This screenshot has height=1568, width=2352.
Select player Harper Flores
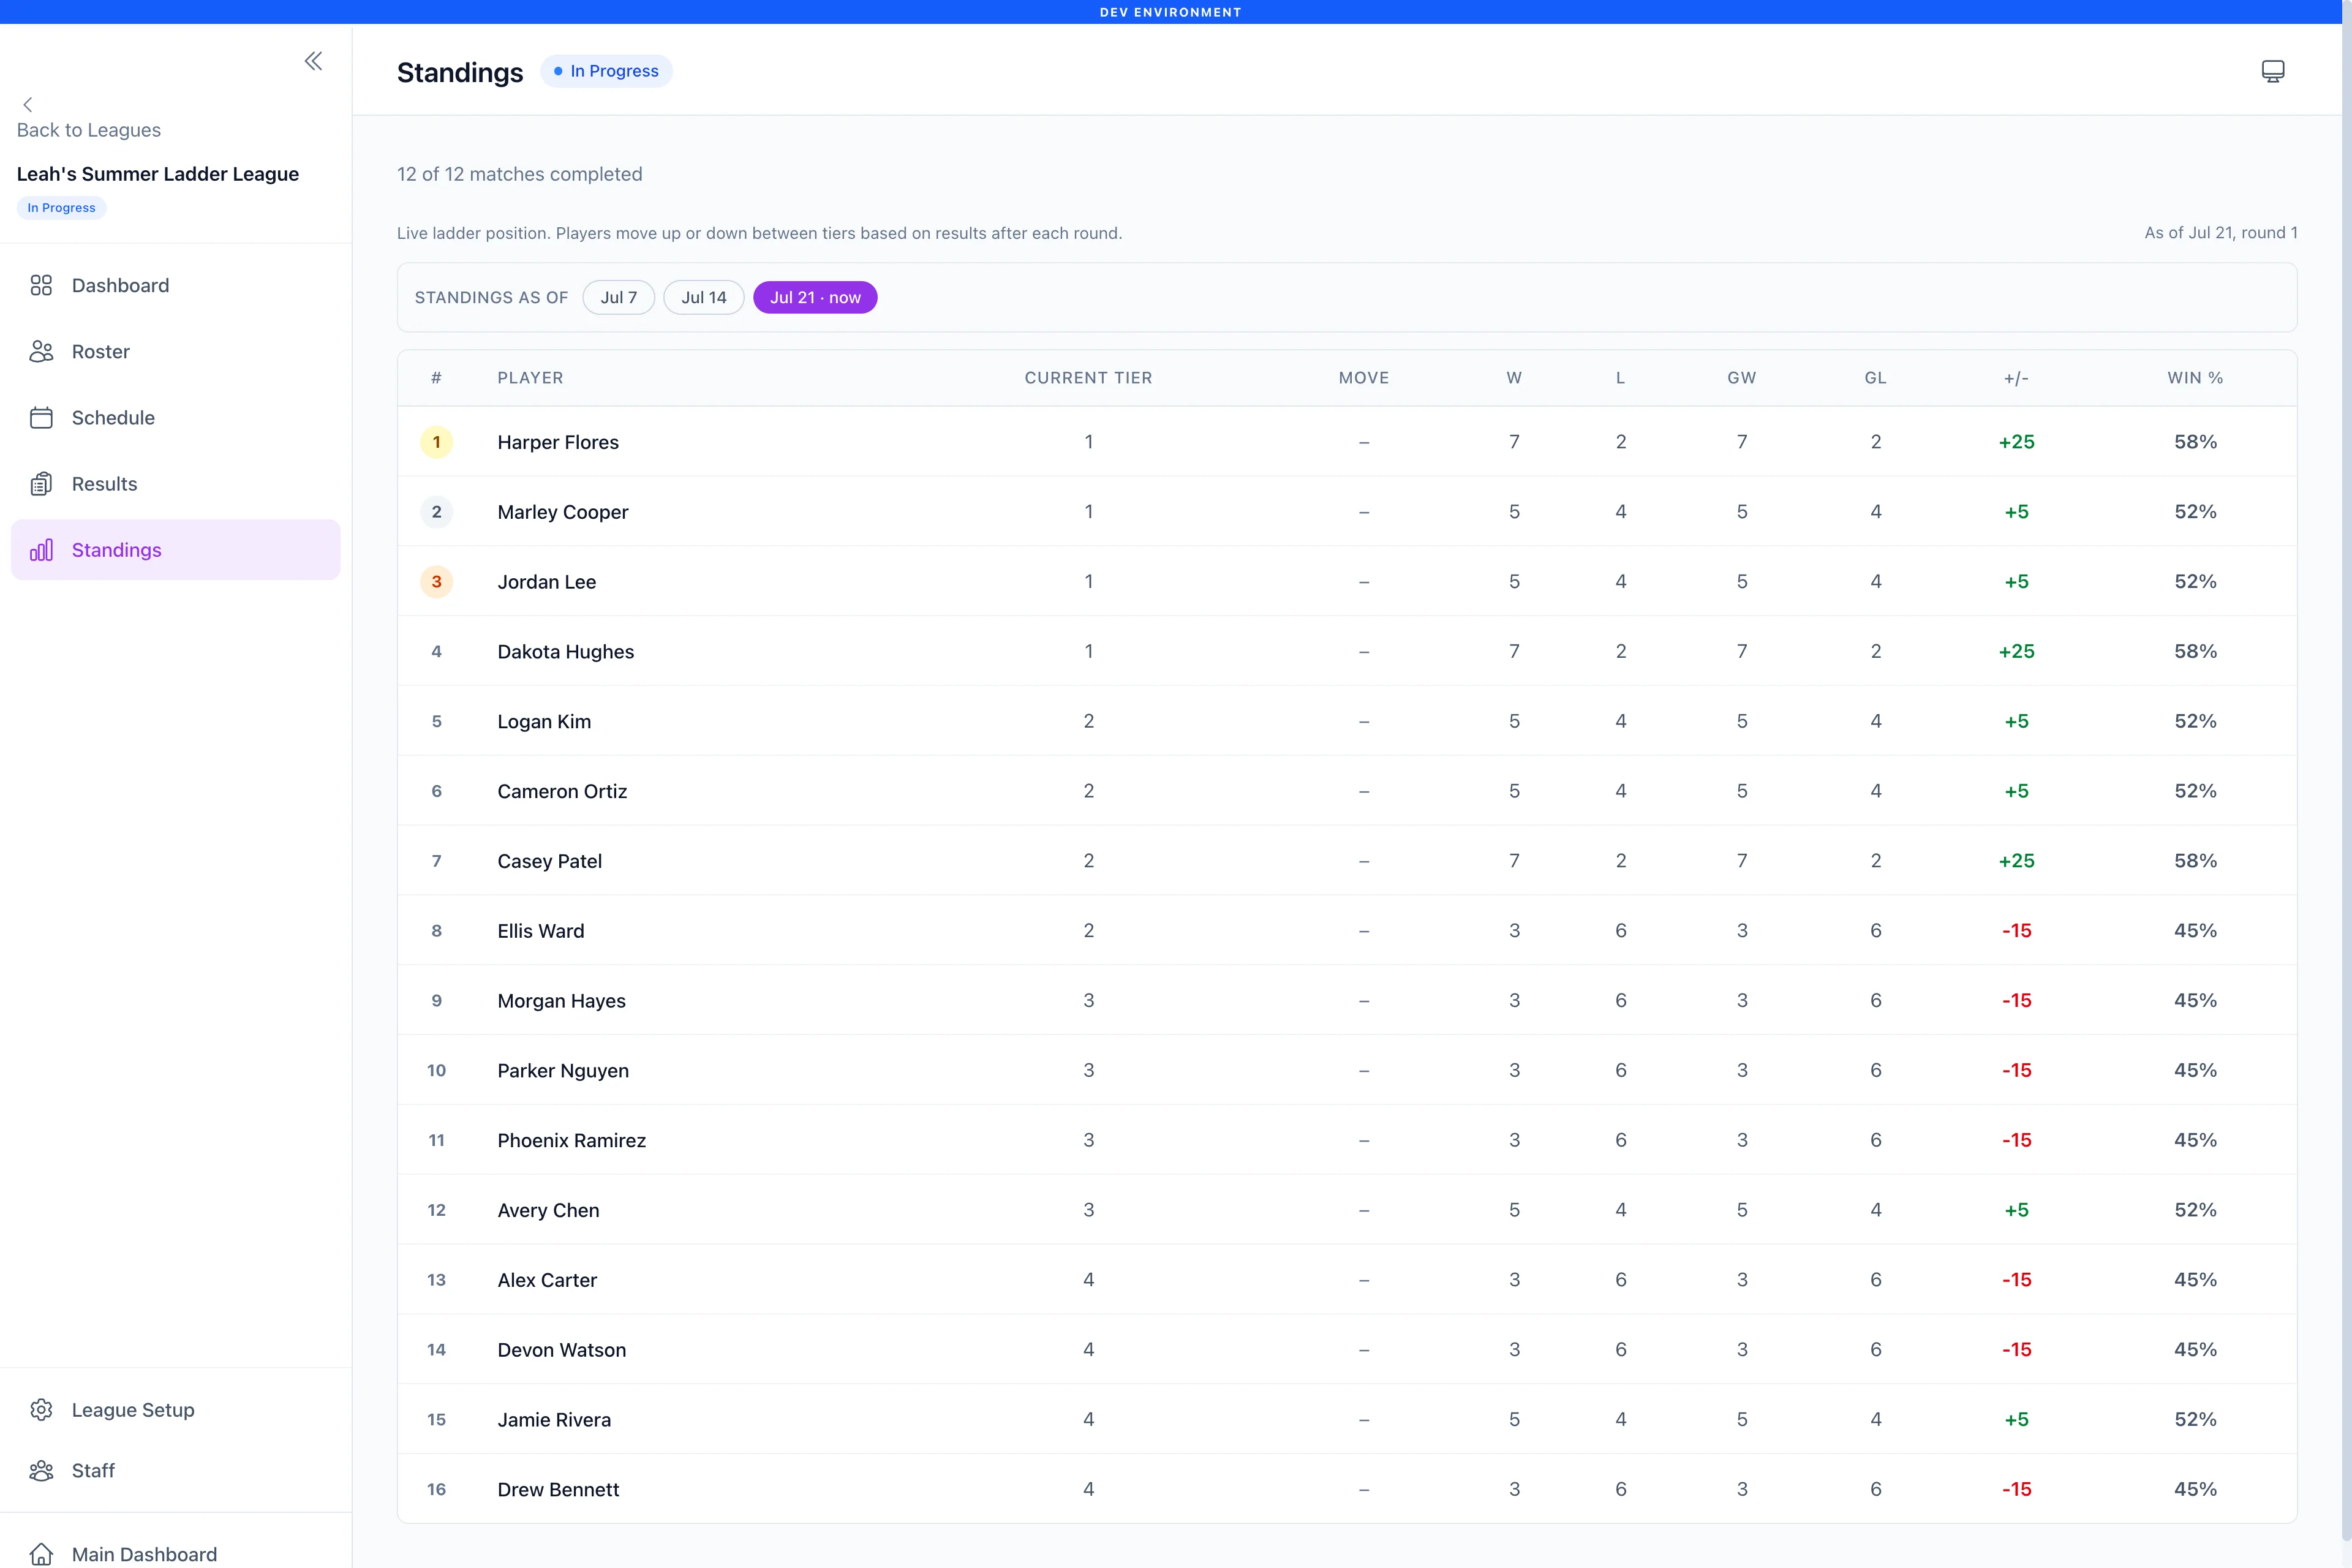pos(558,442)
